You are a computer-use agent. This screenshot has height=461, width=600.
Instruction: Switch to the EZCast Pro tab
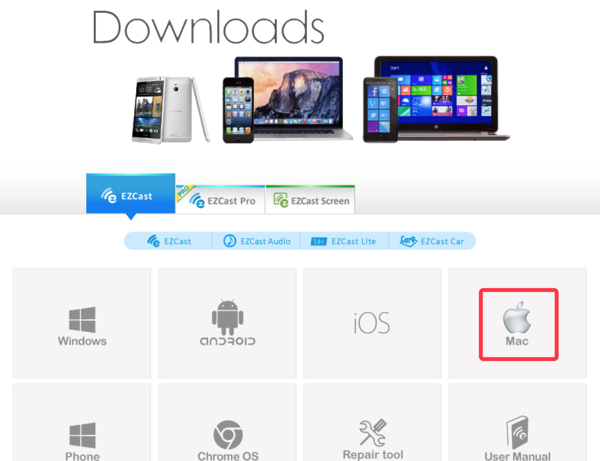coord(220,199)
